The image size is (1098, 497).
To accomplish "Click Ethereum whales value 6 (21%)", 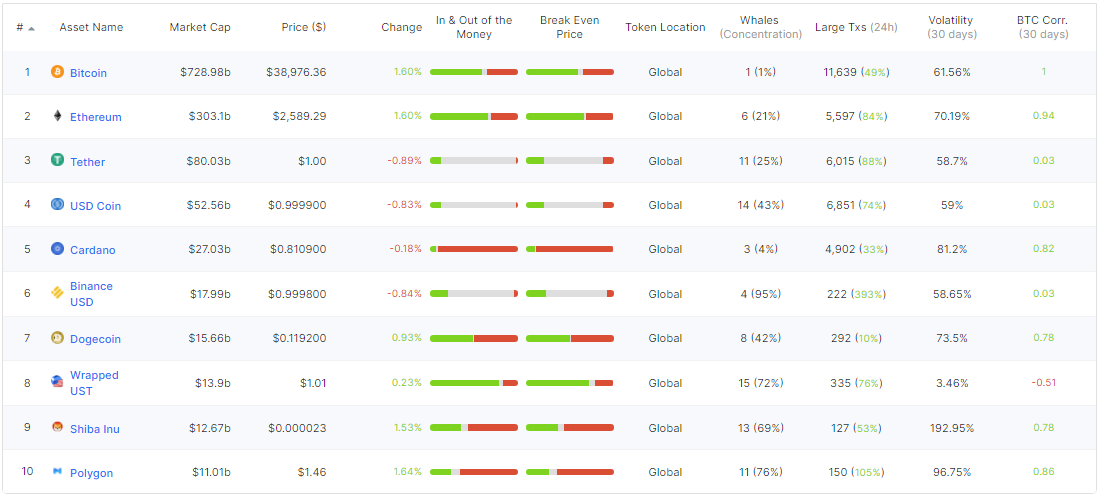I will click(760, 116).
